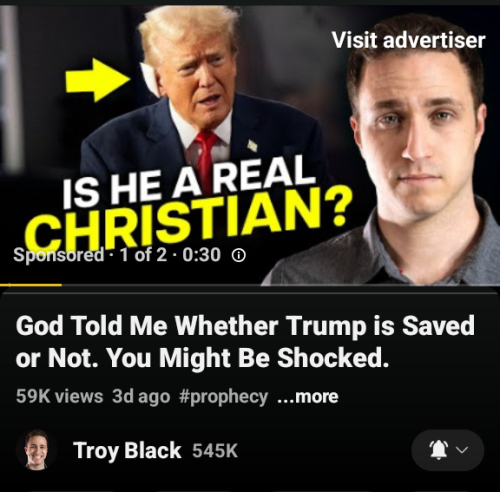Tap the notification bell icon

tap(439, 450)
